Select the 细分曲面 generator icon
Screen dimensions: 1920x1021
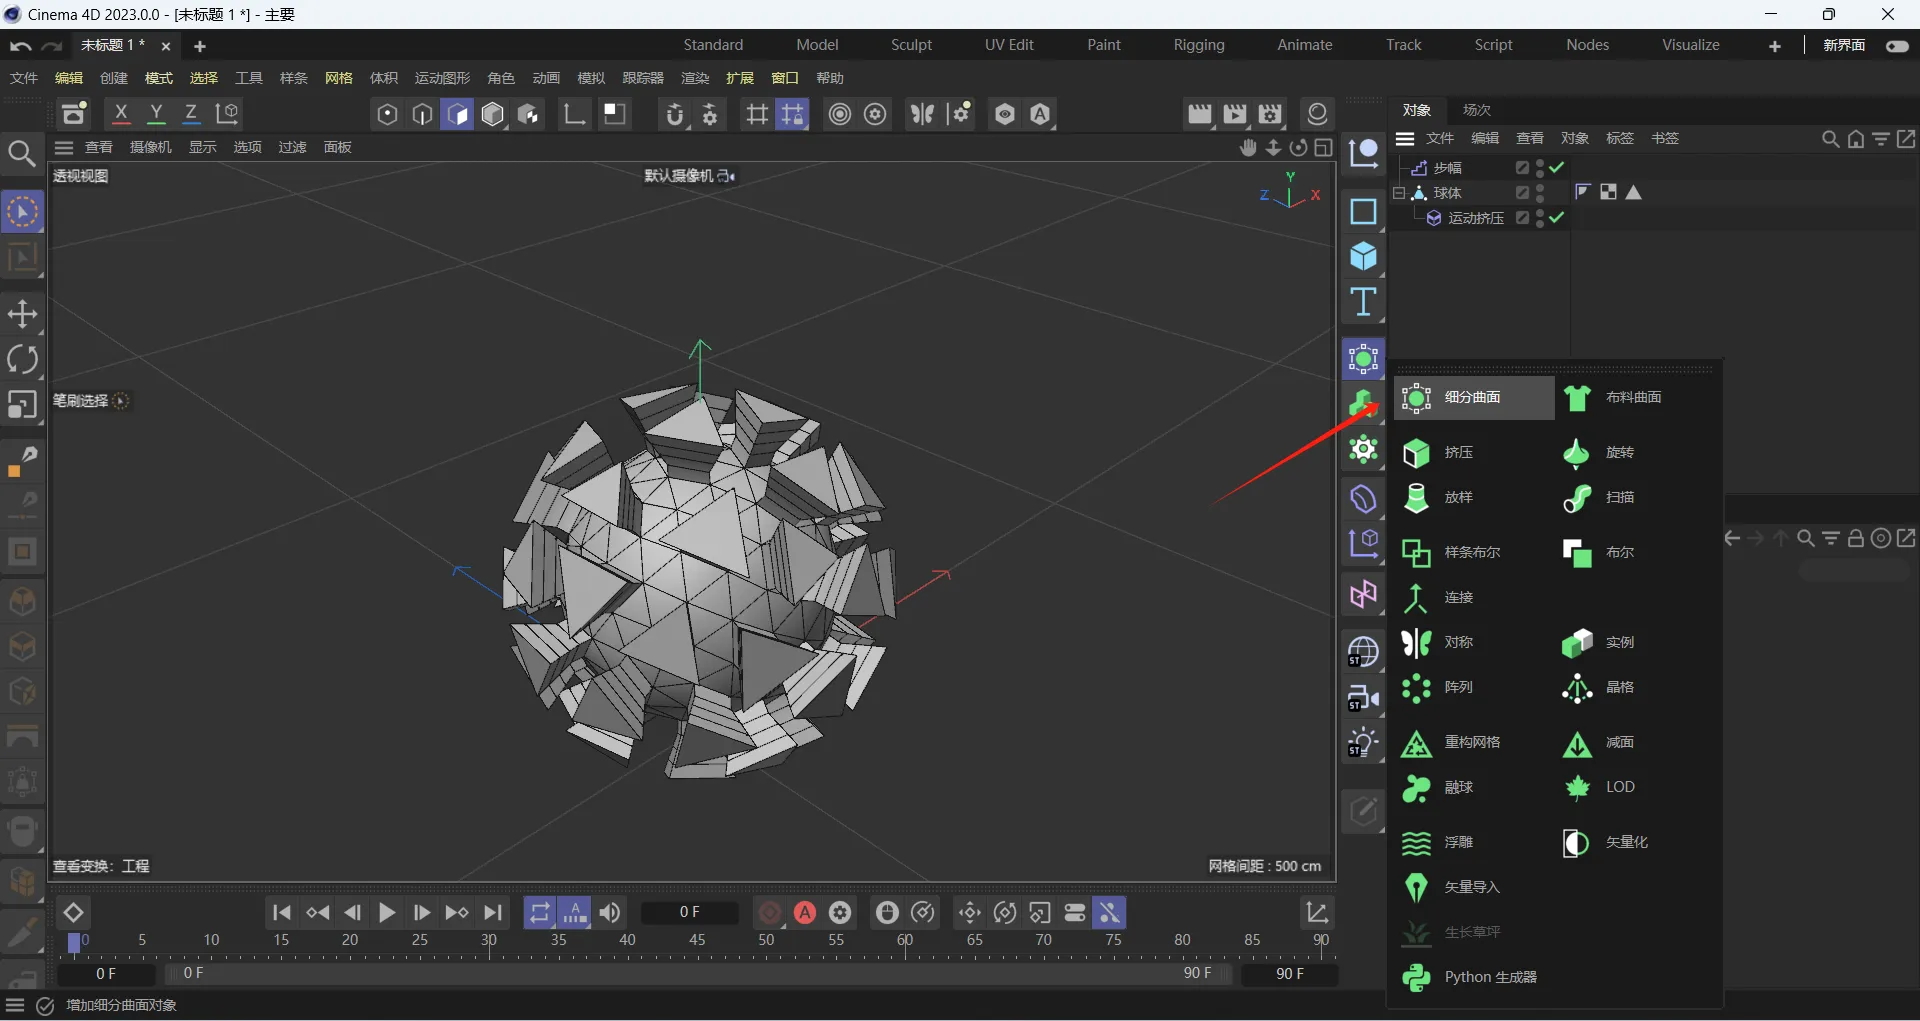1416,398
